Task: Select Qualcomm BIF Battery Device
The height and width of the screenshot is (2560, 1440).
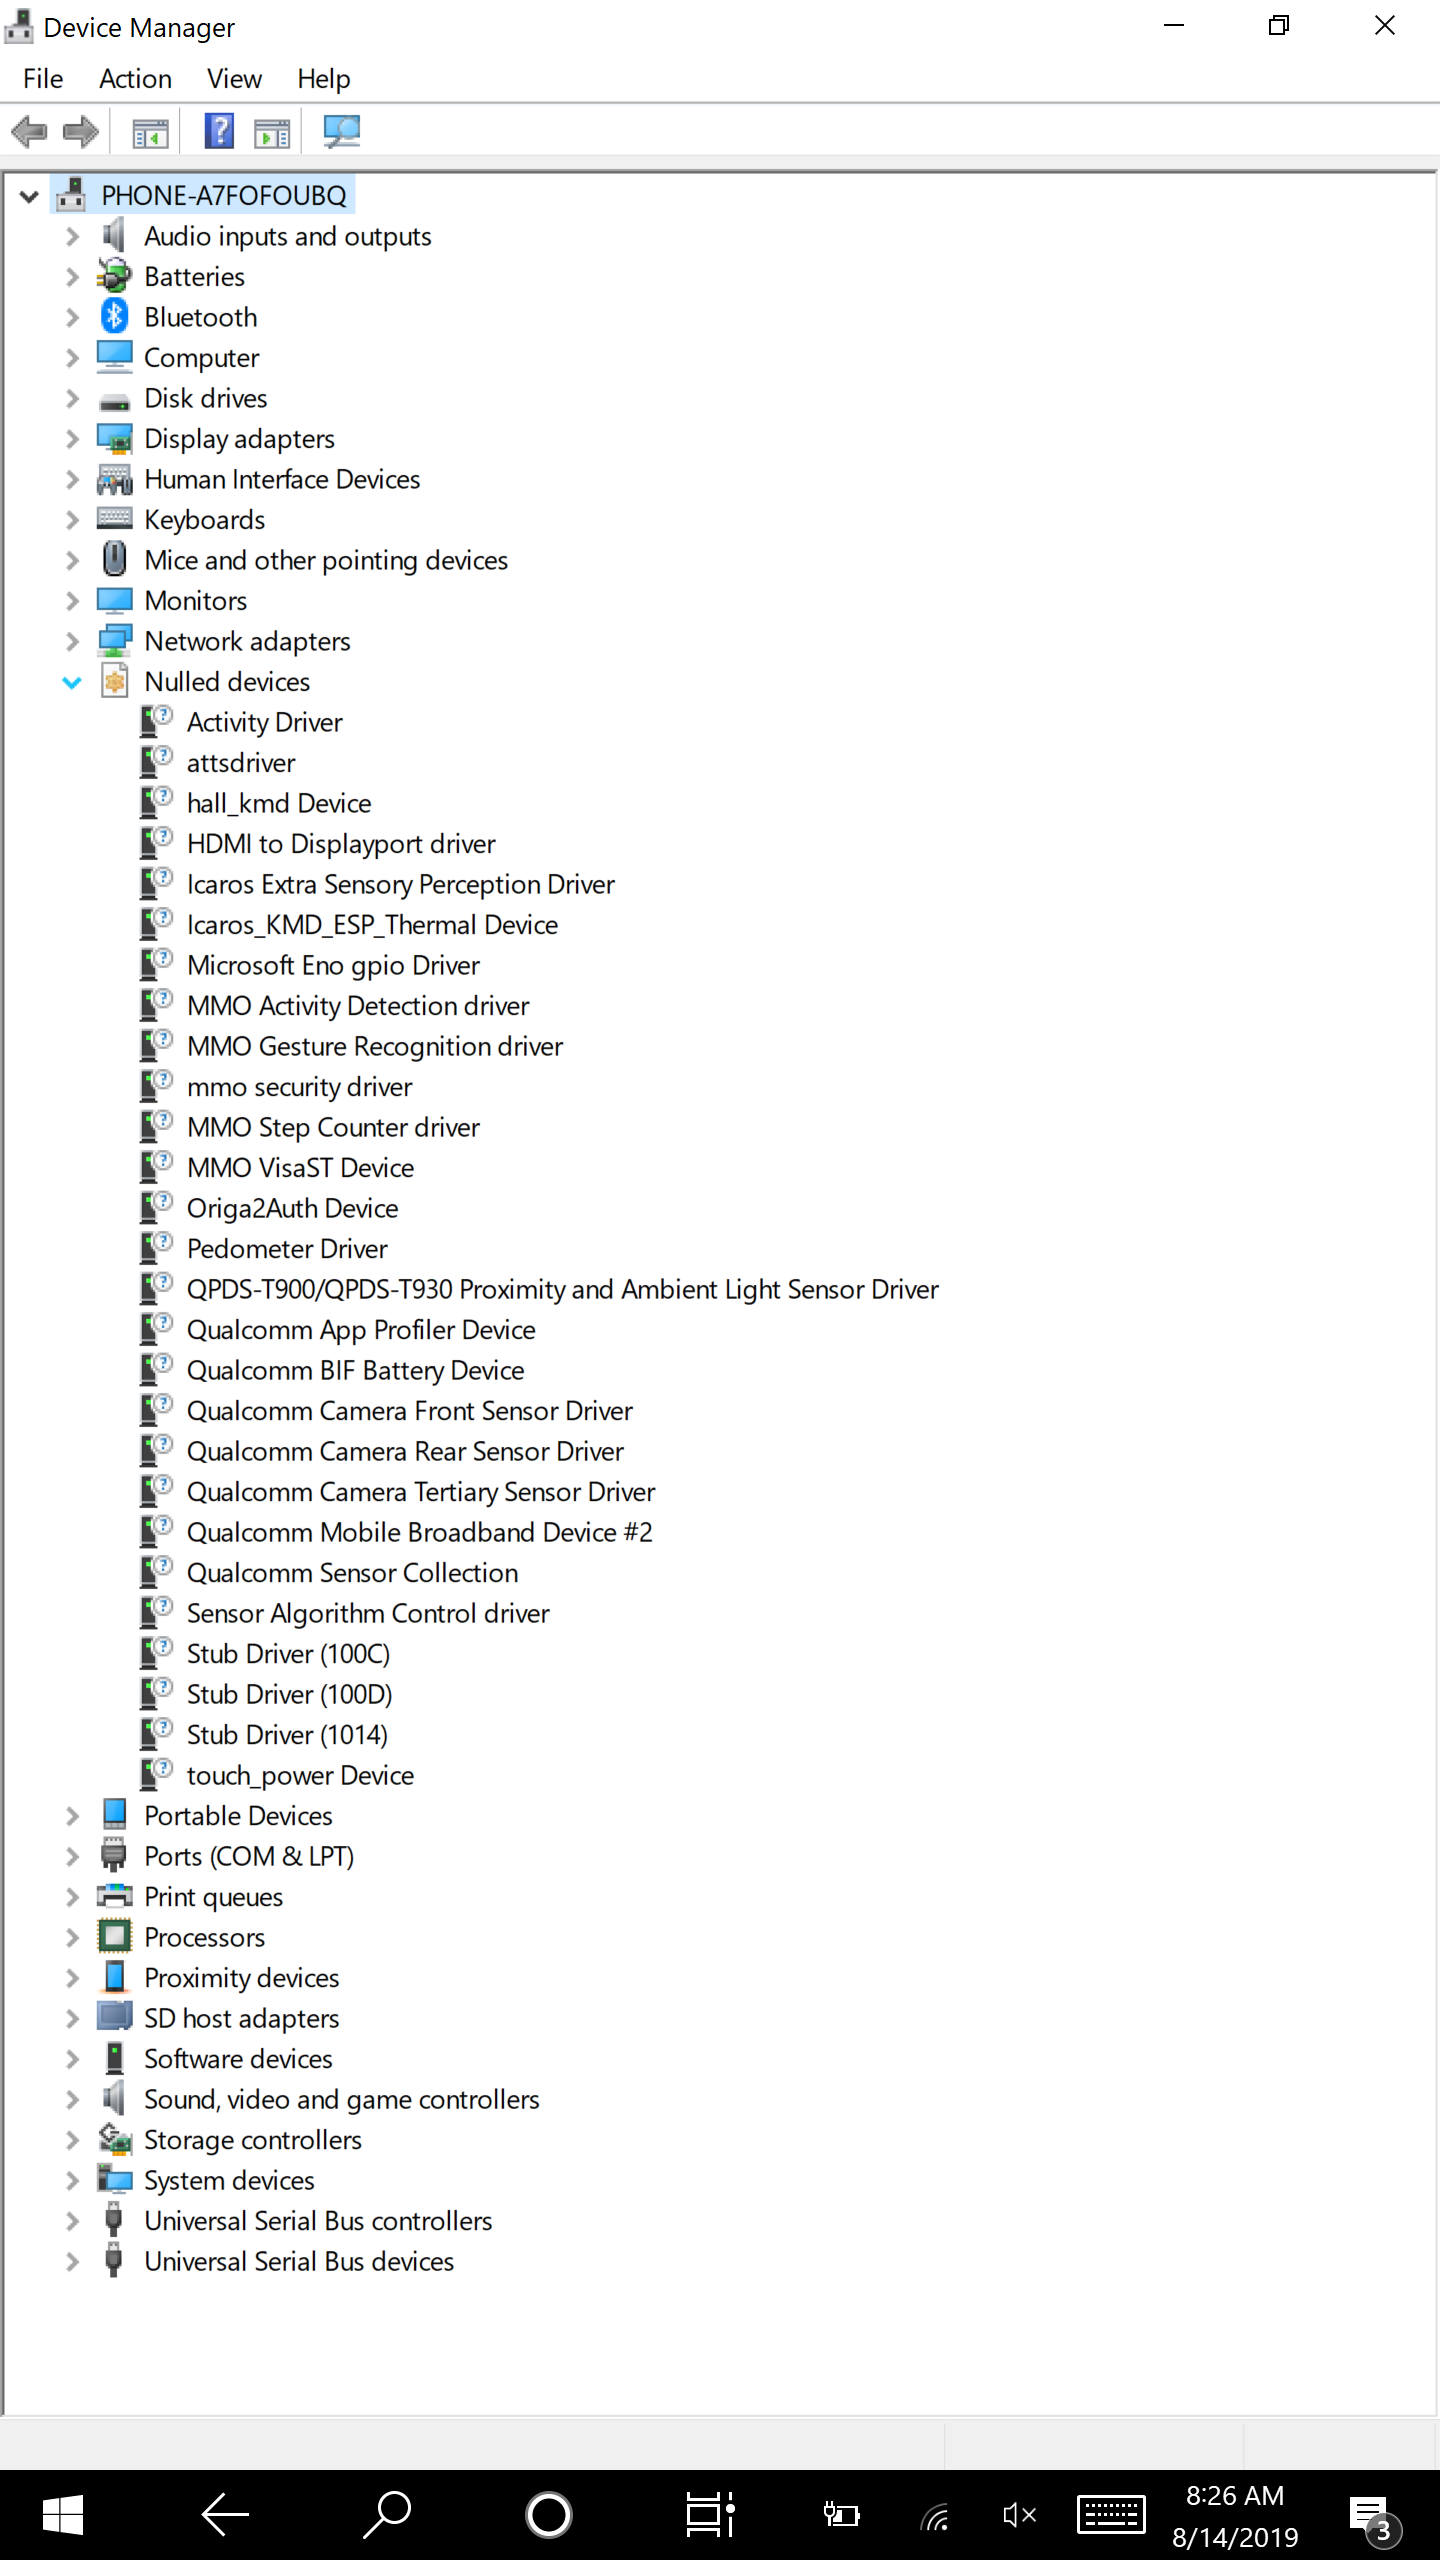Action: [x=355, y=1370]
